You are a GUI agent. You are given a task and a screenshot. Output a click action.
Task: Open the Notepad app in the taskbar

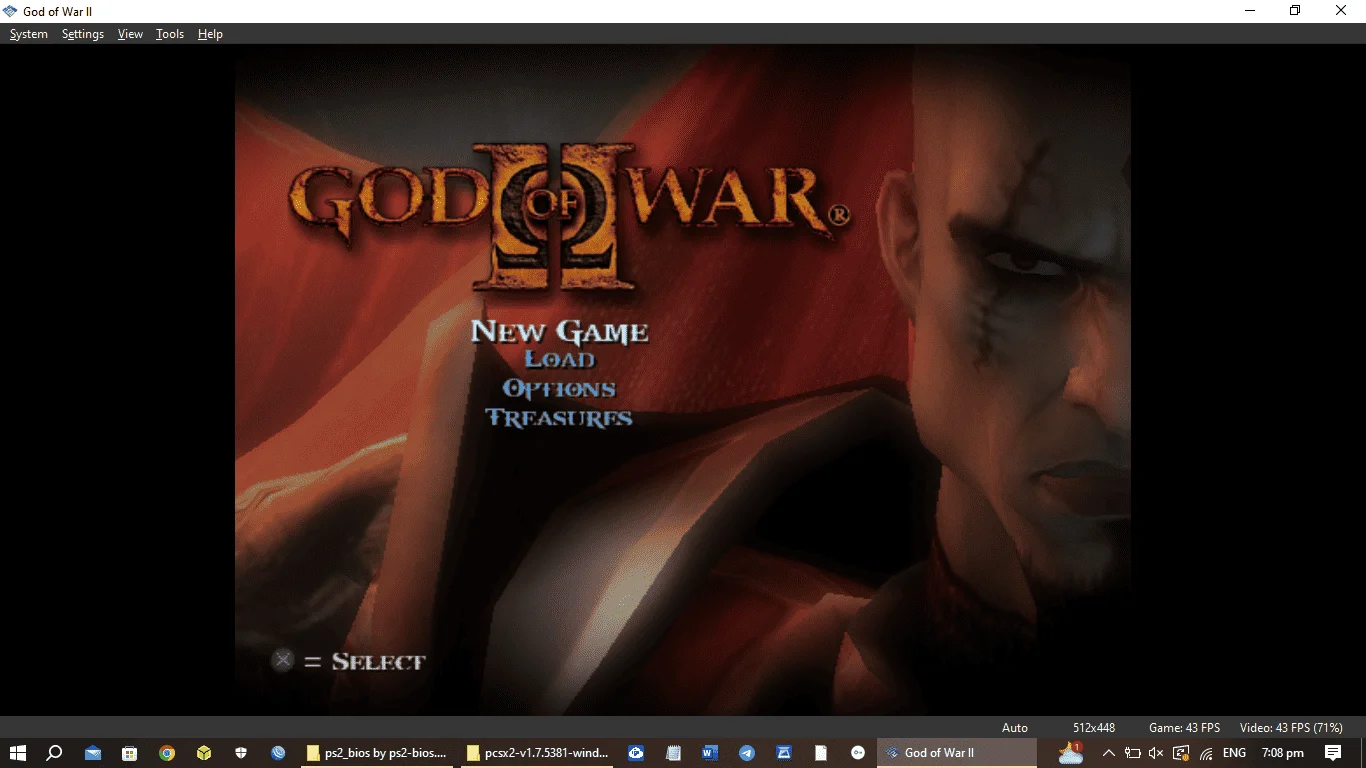pos(673,753)
